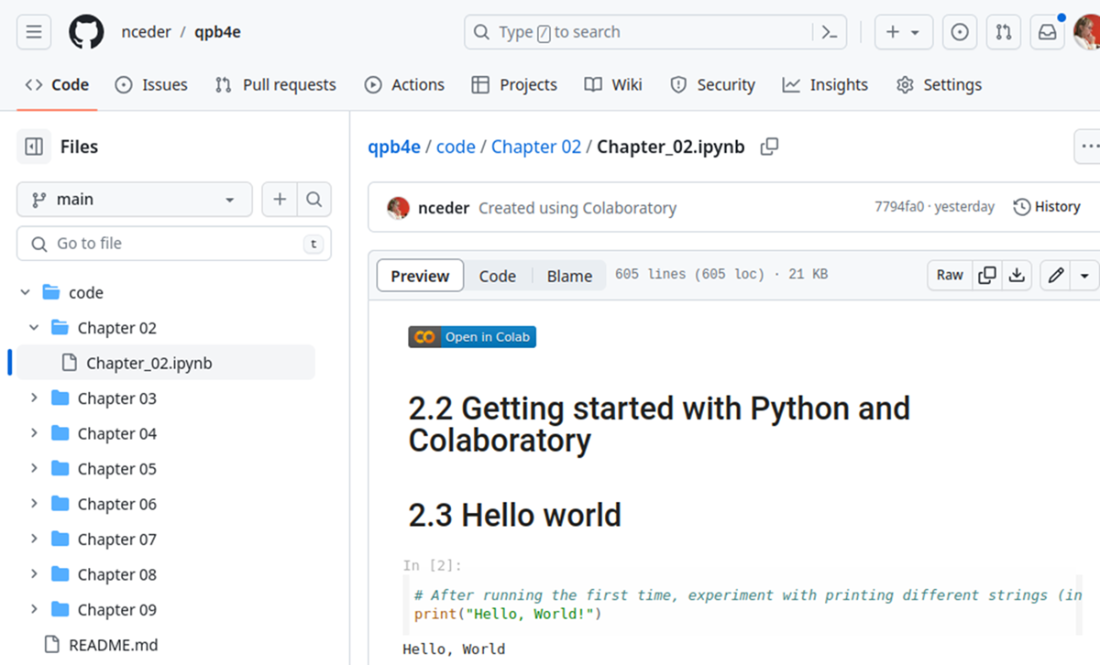
Task: Open the Create new dropdown in top bar
Action: [903, 31]
